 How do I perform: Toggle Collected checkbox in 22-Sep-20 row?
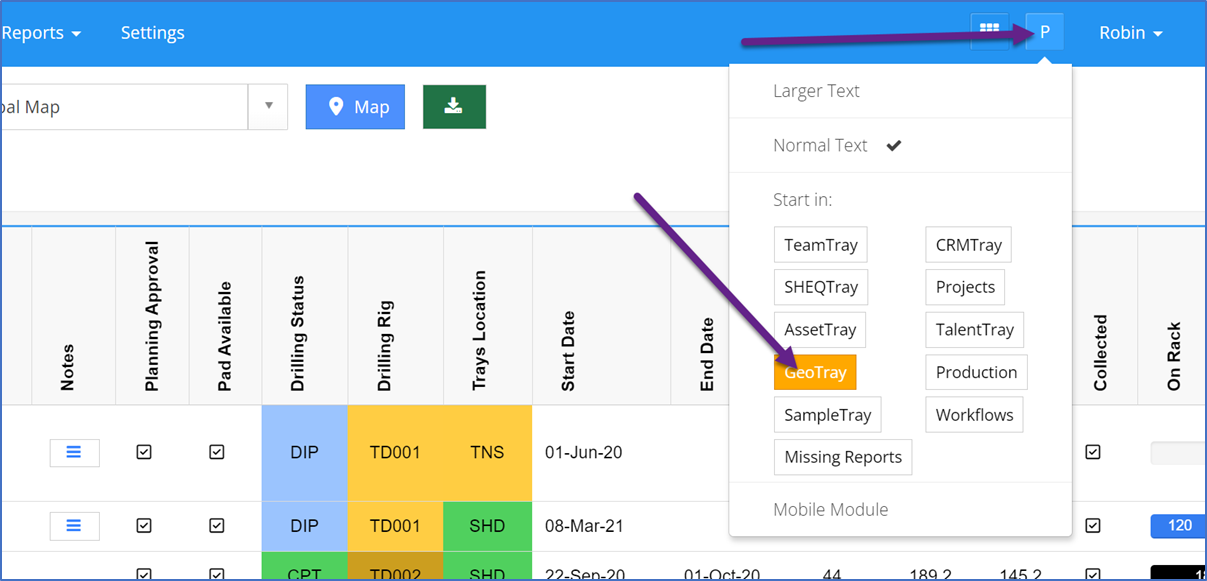(x=1093, y=574)
